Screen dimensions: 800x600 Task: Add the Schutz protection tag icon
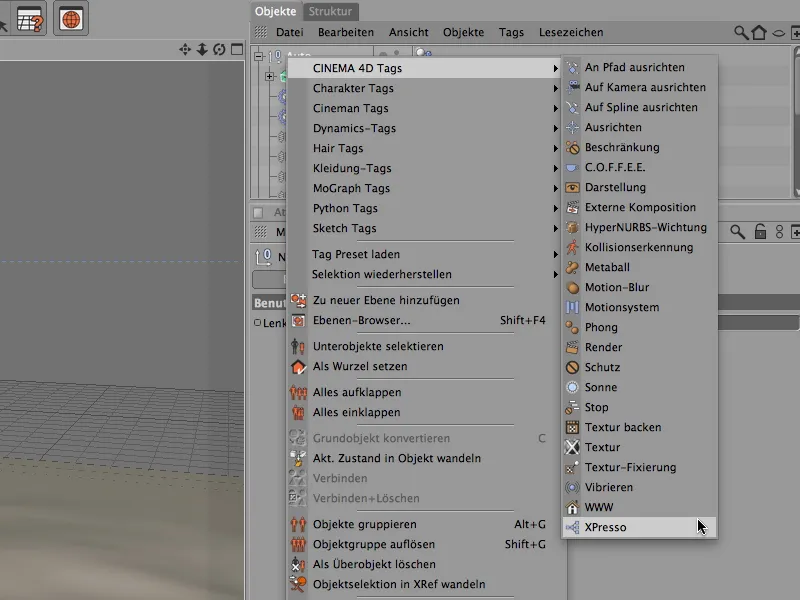click(572, 367)
